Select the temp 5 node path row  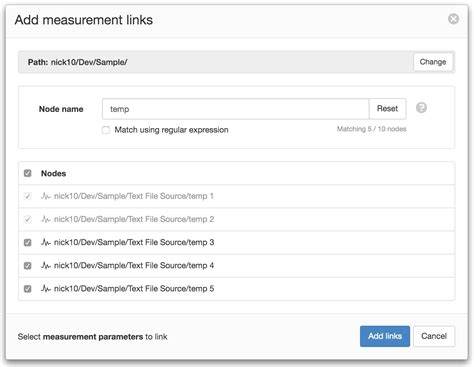tap(237, 289)
